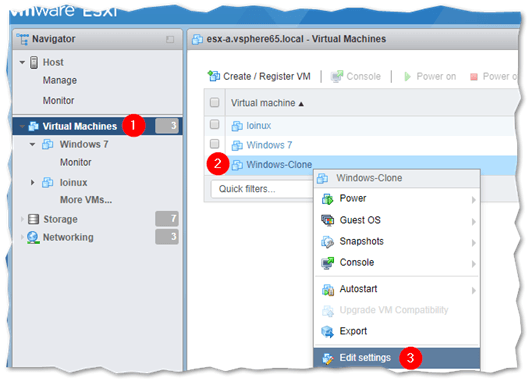Check the Windows 7 row checkbox
This screenshot has height=382, width=529.
215,144
